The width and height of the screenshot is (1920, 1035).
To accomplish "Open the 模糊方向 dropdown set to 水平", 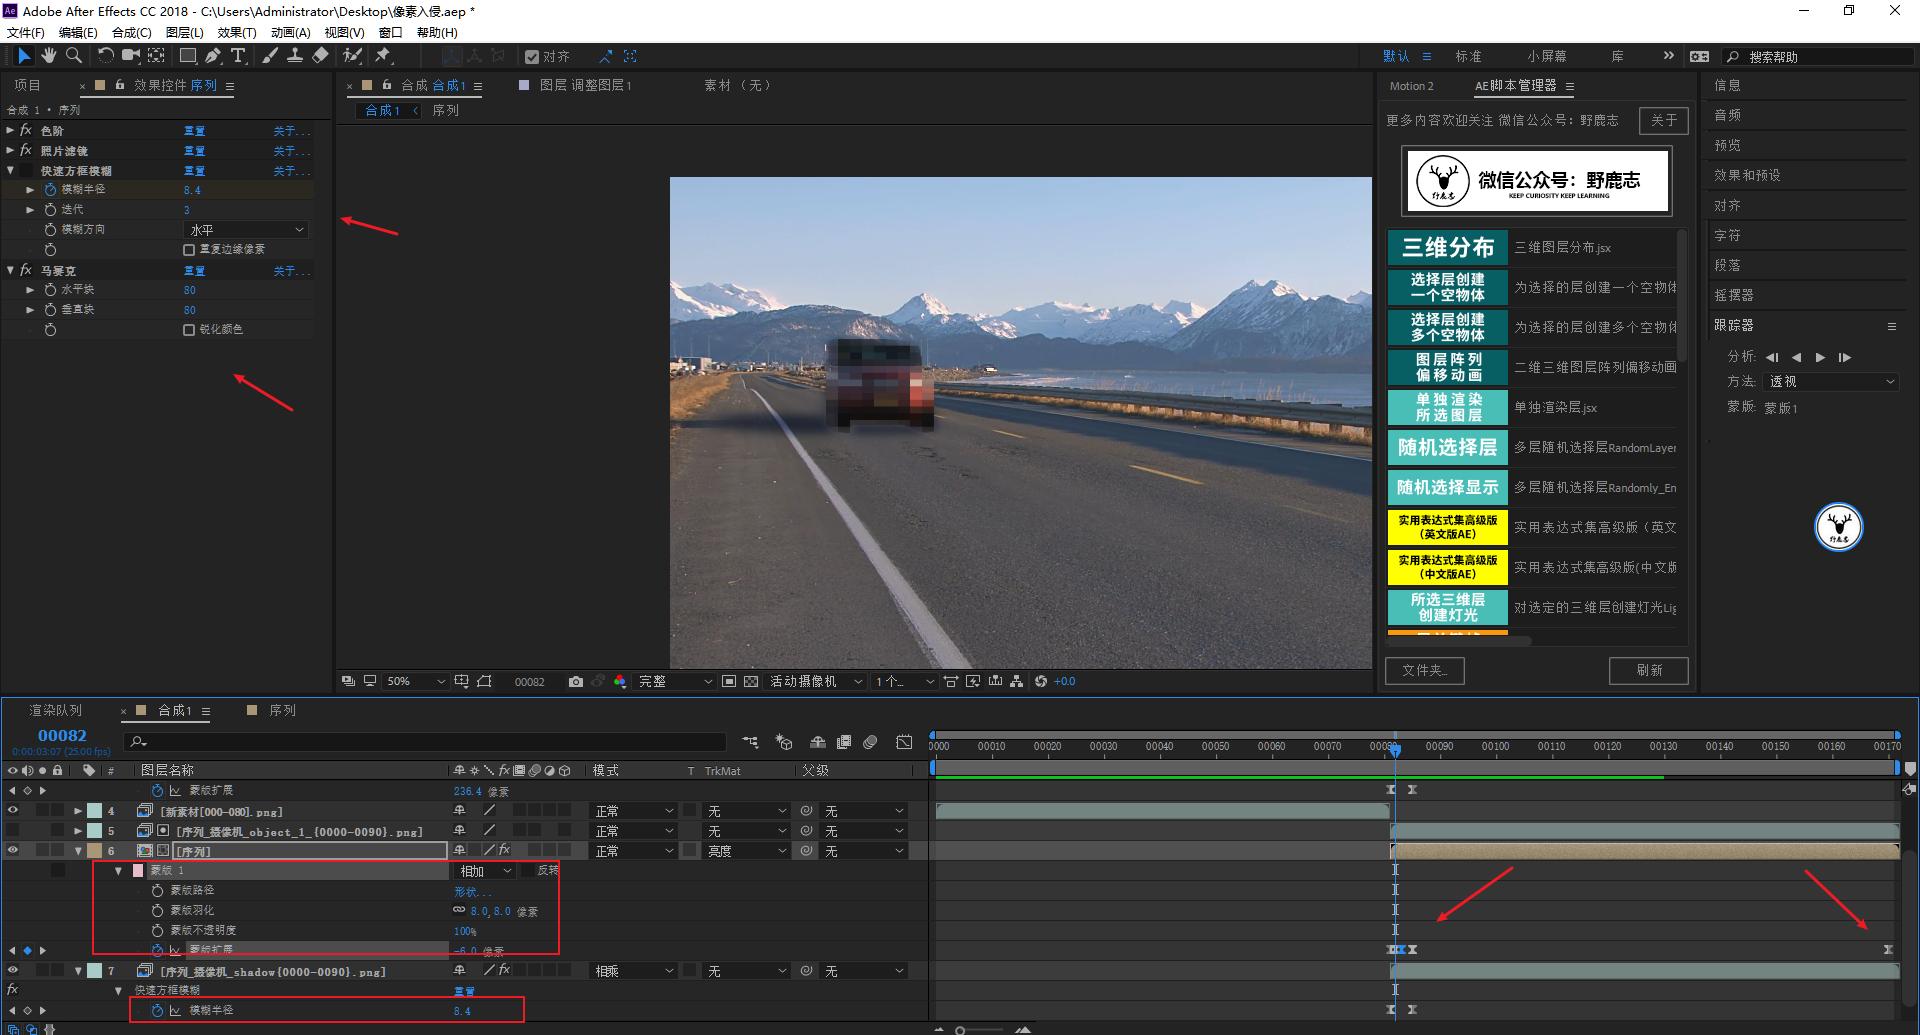I will 246,230.
